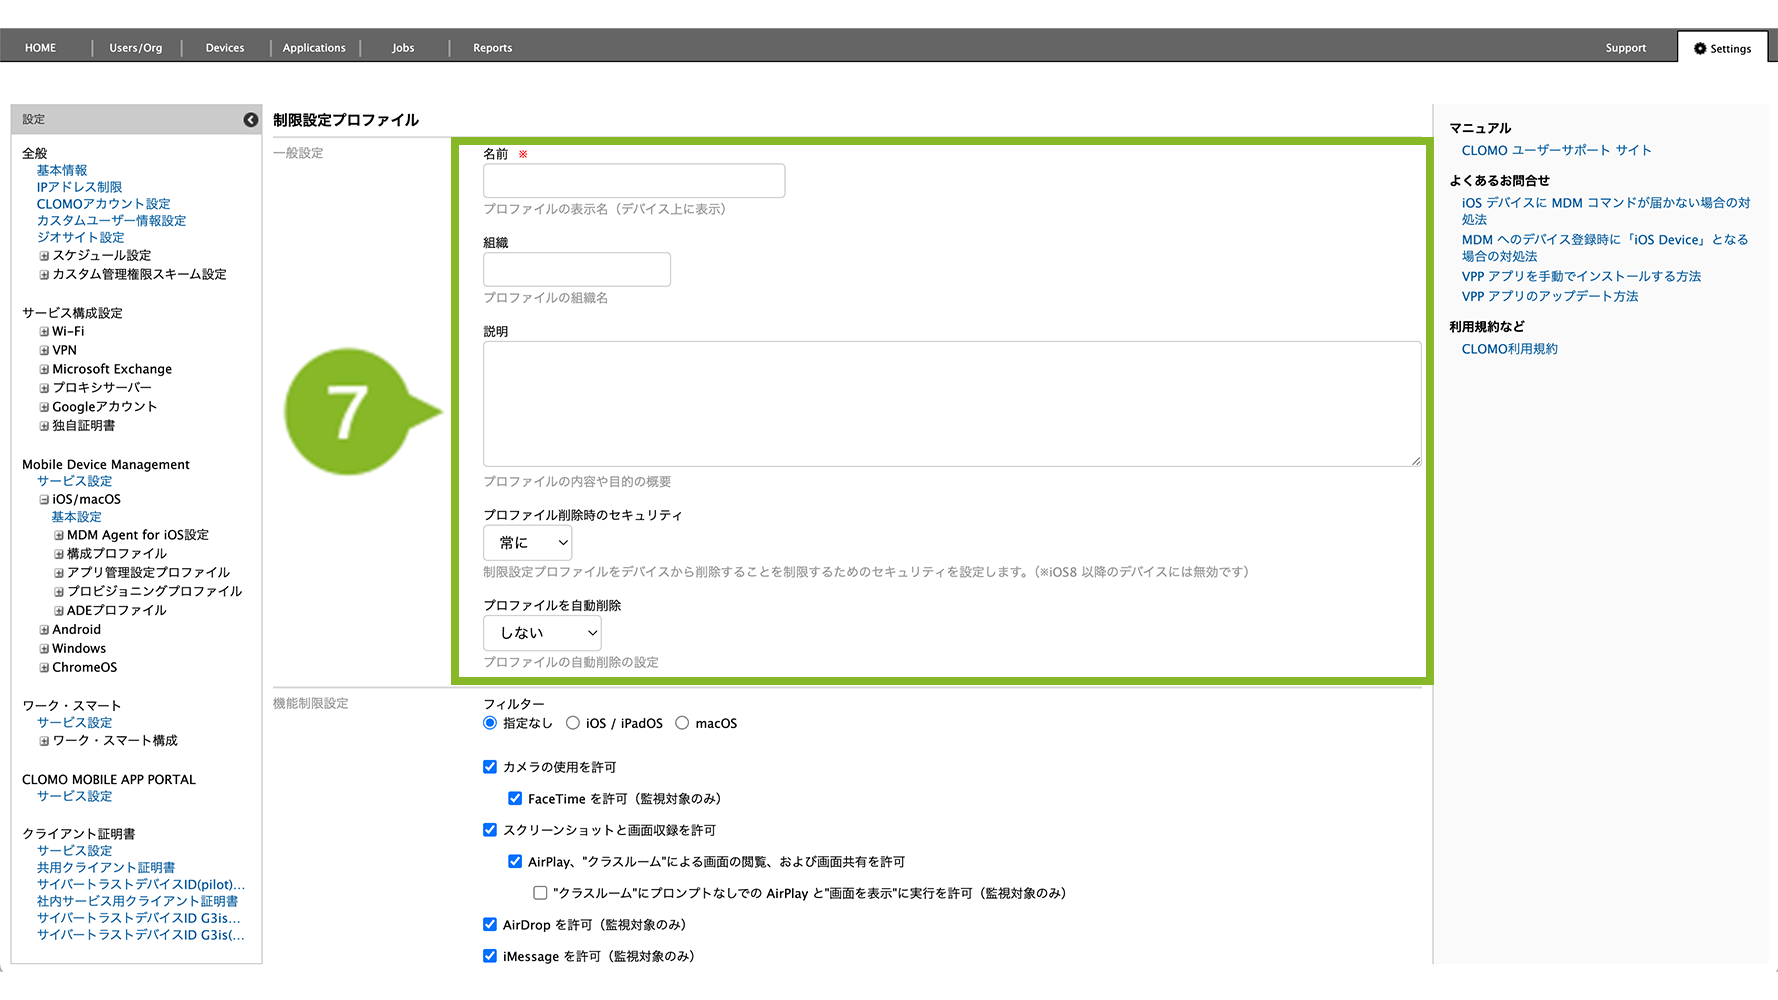Open プロファイルを自動削除 dropdown
The width and height of the screenshot is (1778, 1000).
coord(542,633)
